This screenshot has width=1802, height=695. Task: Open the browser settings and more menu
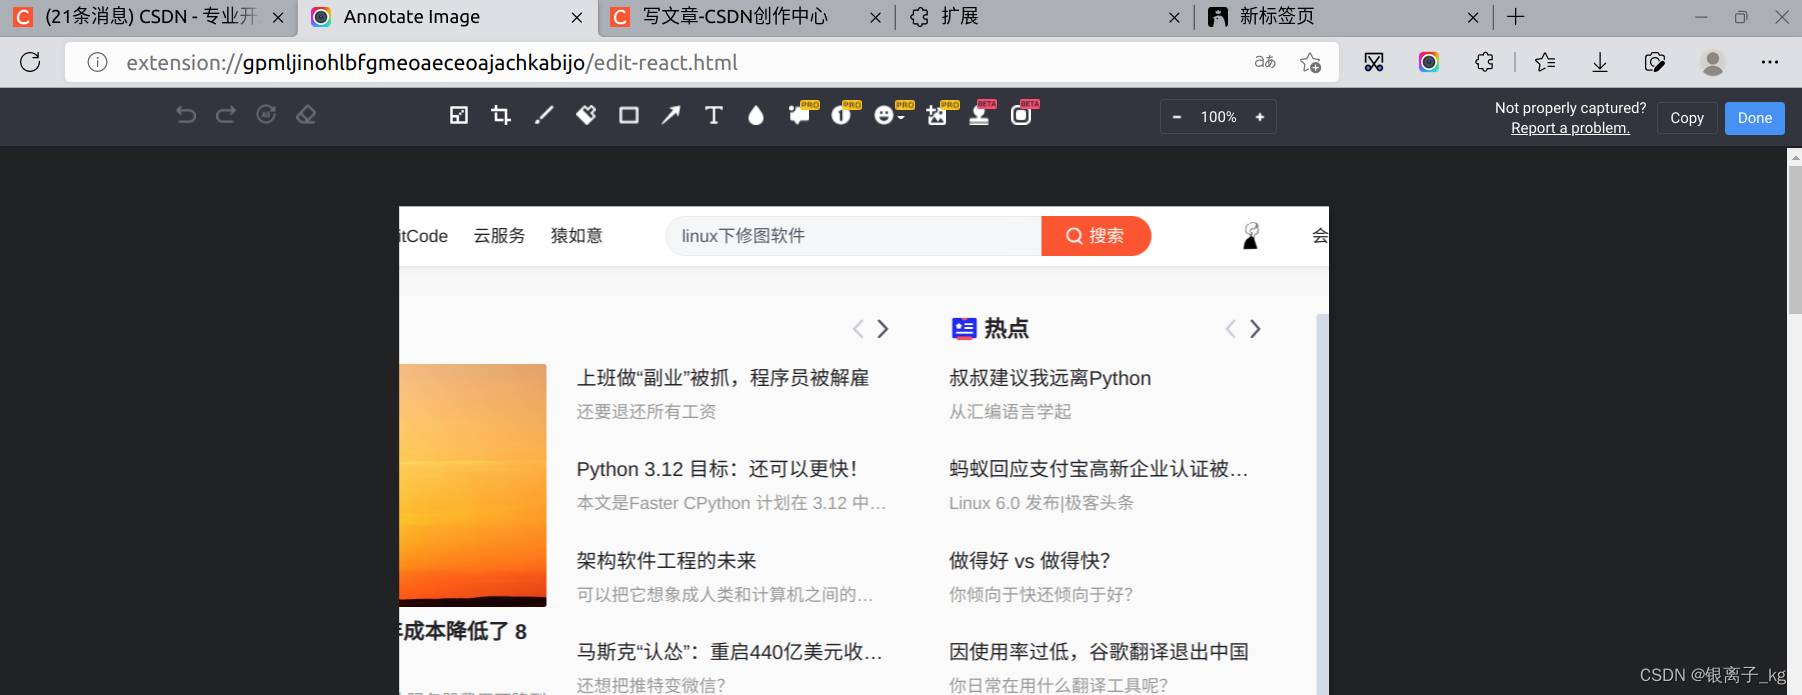click(x=1770, y=62)
